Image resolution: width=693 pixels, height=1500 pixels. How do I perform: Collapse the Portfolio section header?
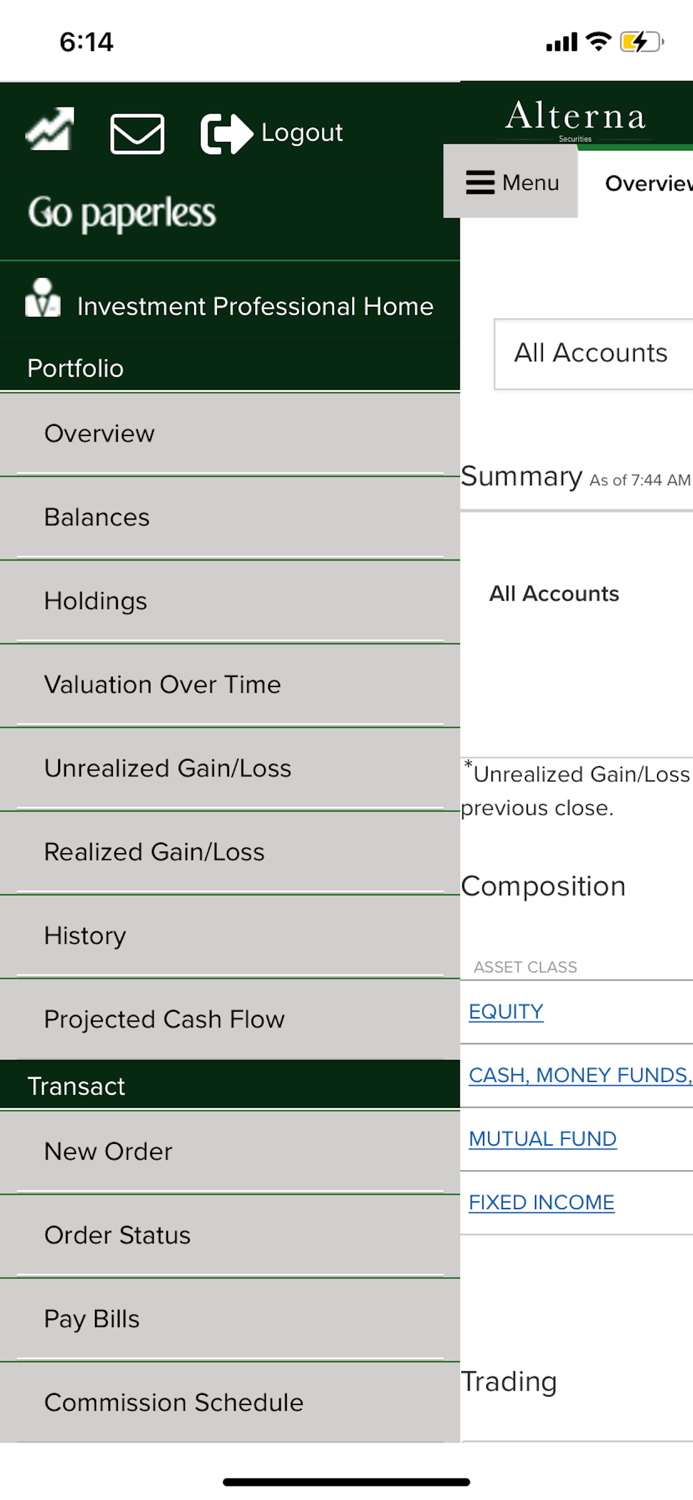pos(75,368)
